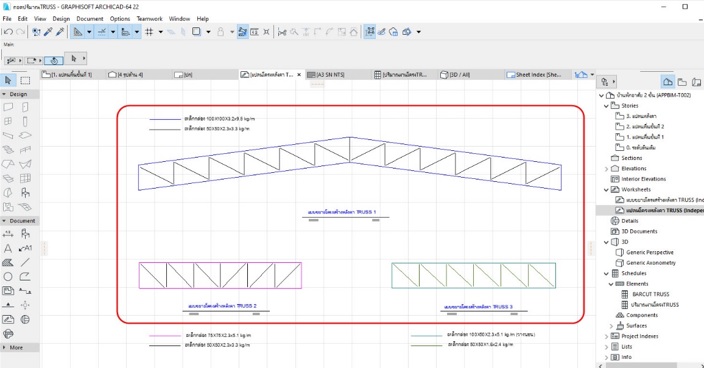Switch to the Sheet Index tab
Screen dimensions: 704x368
[537, 74]
